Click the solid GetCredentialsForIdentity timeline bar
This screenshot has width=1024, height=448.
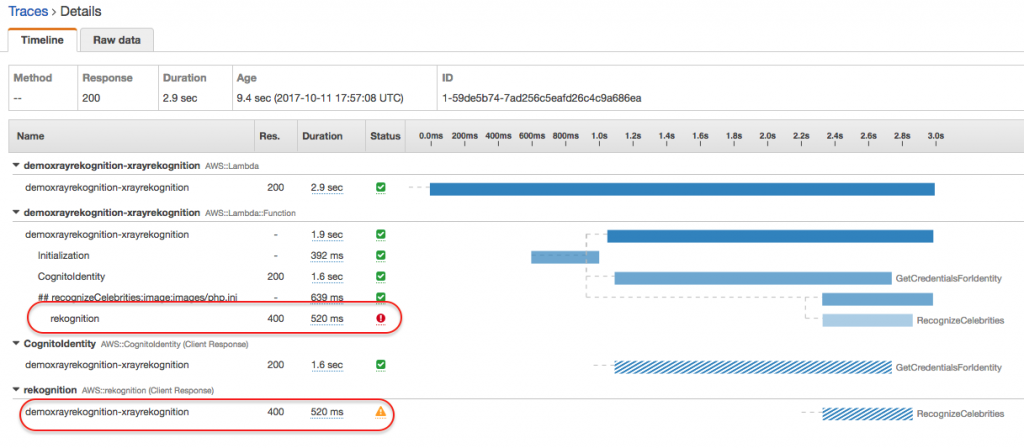pos(753,278)
